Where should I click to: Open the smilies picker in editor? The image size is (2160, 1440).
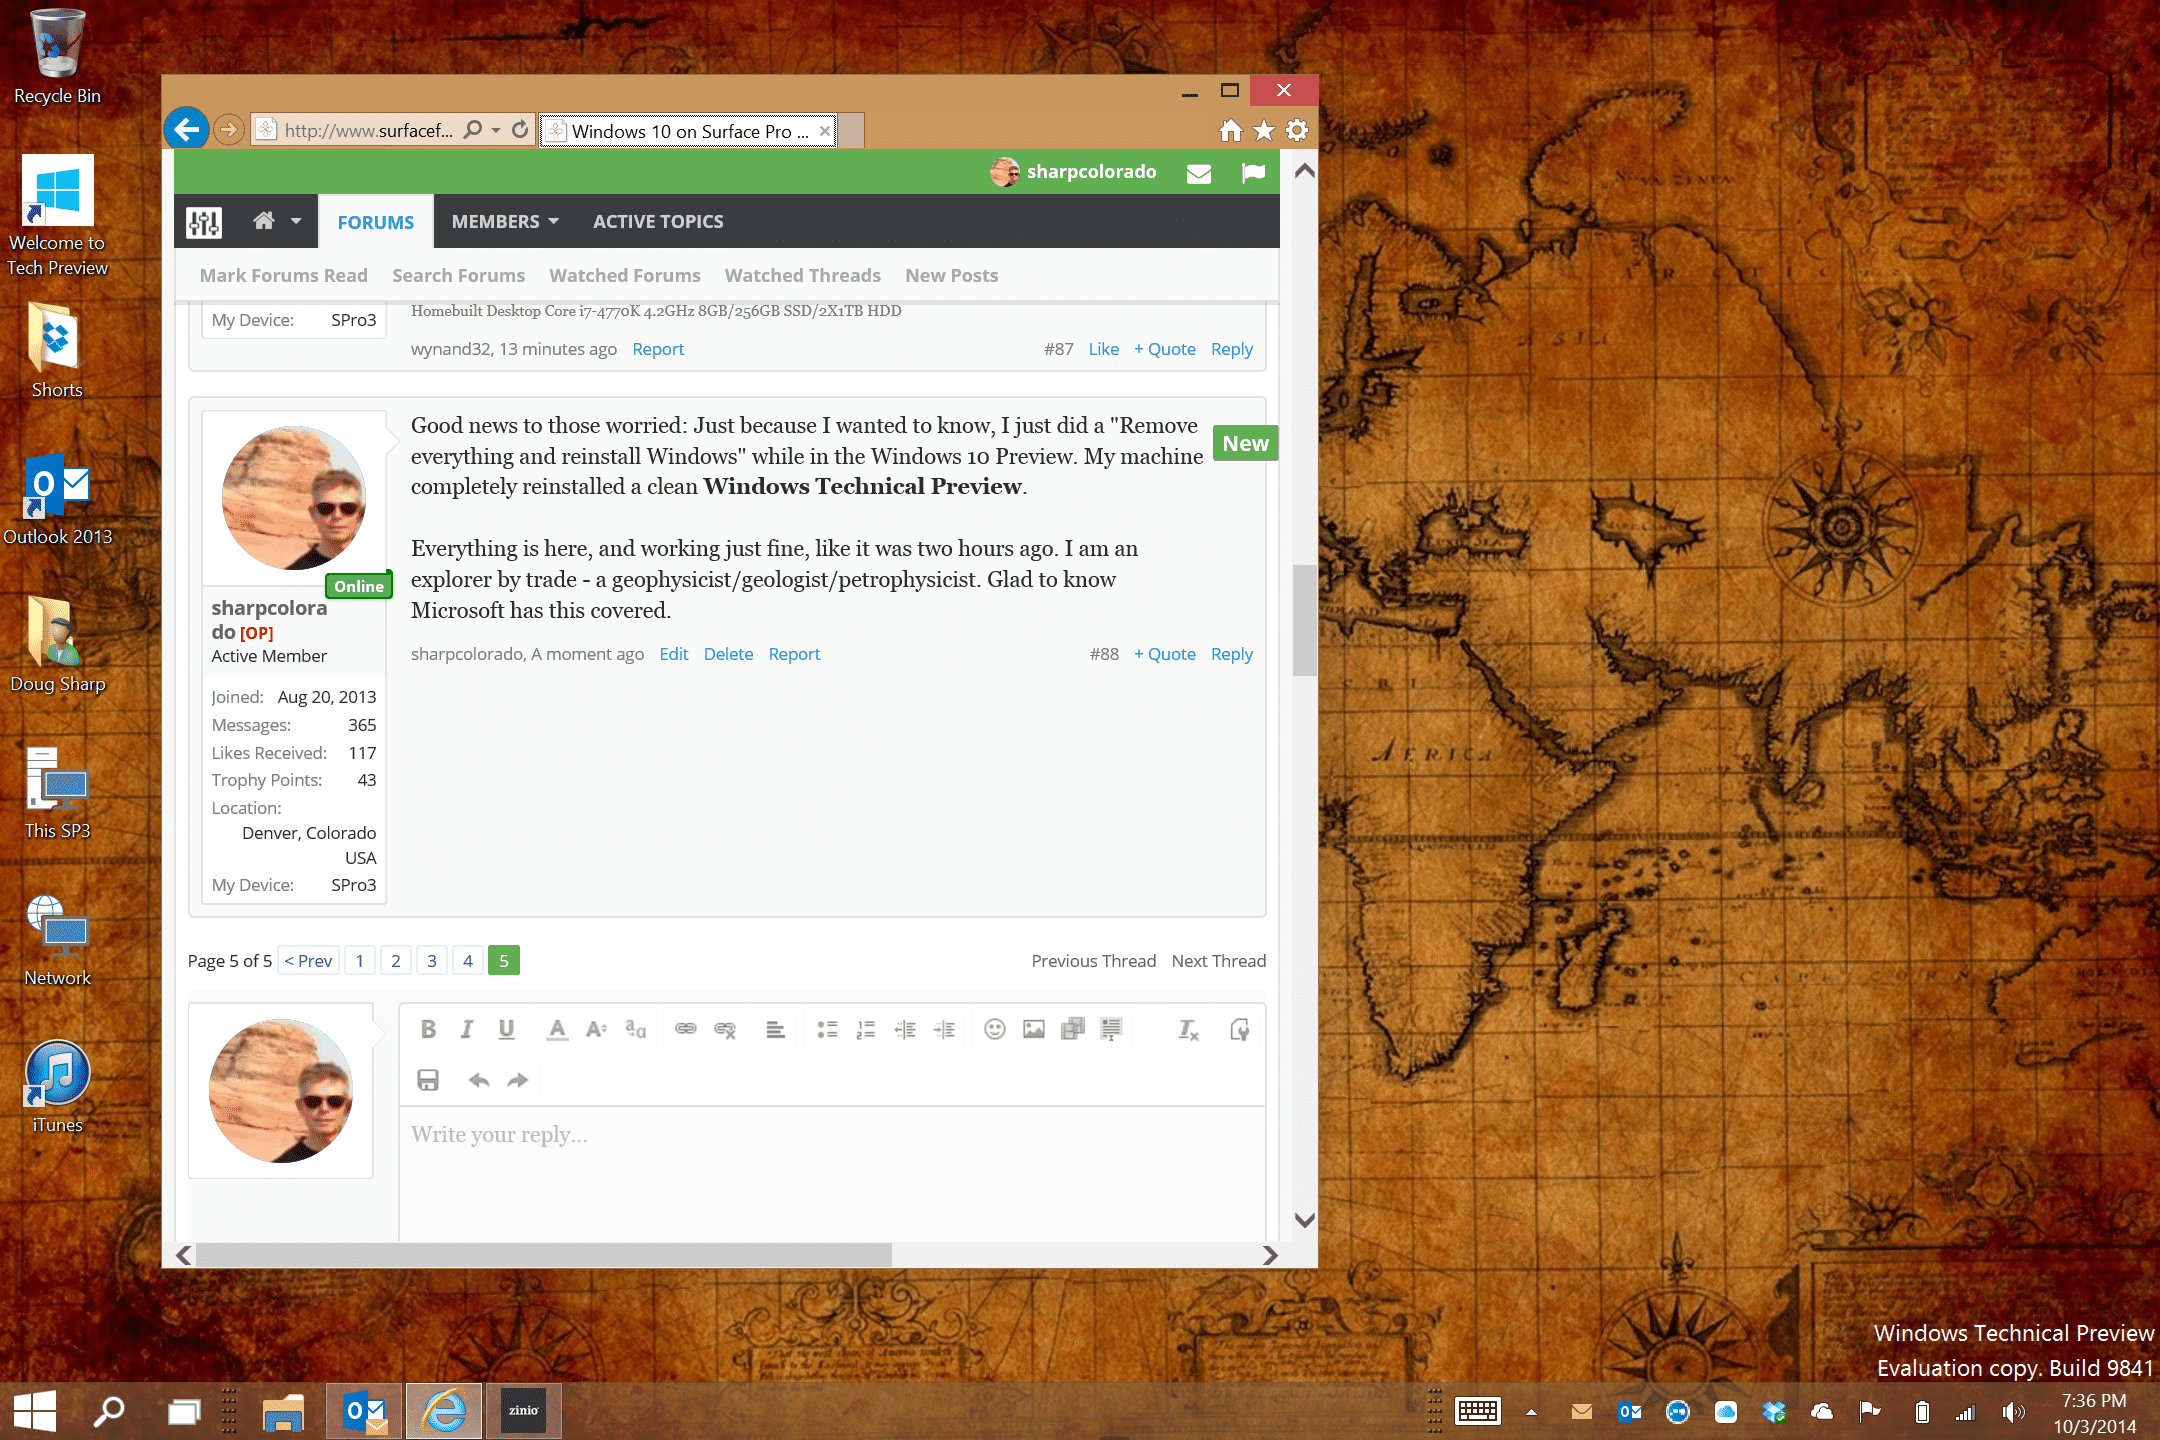pyautogui.click(x=994, y=1029)
